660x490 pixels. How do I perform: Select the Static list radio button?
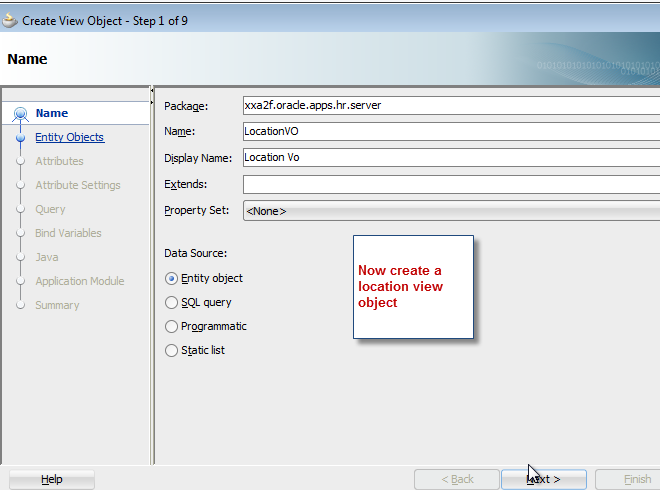click(x=171, y=351)
